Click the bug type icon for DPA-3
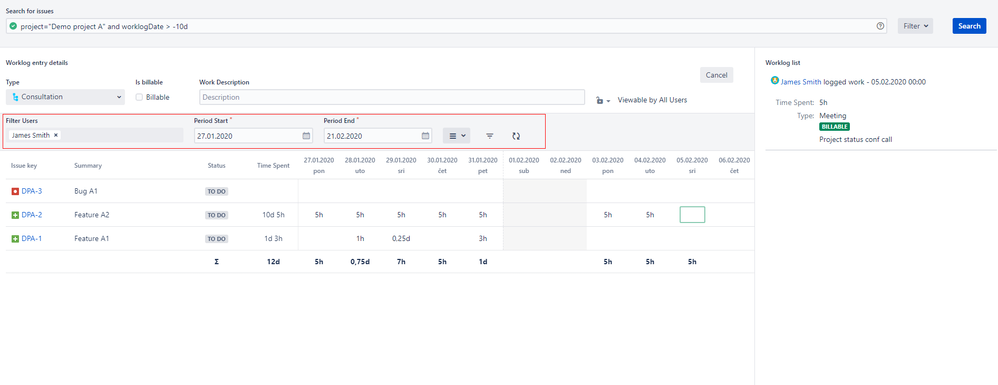This screenshot has height=385, width=998. click(15, 191)
